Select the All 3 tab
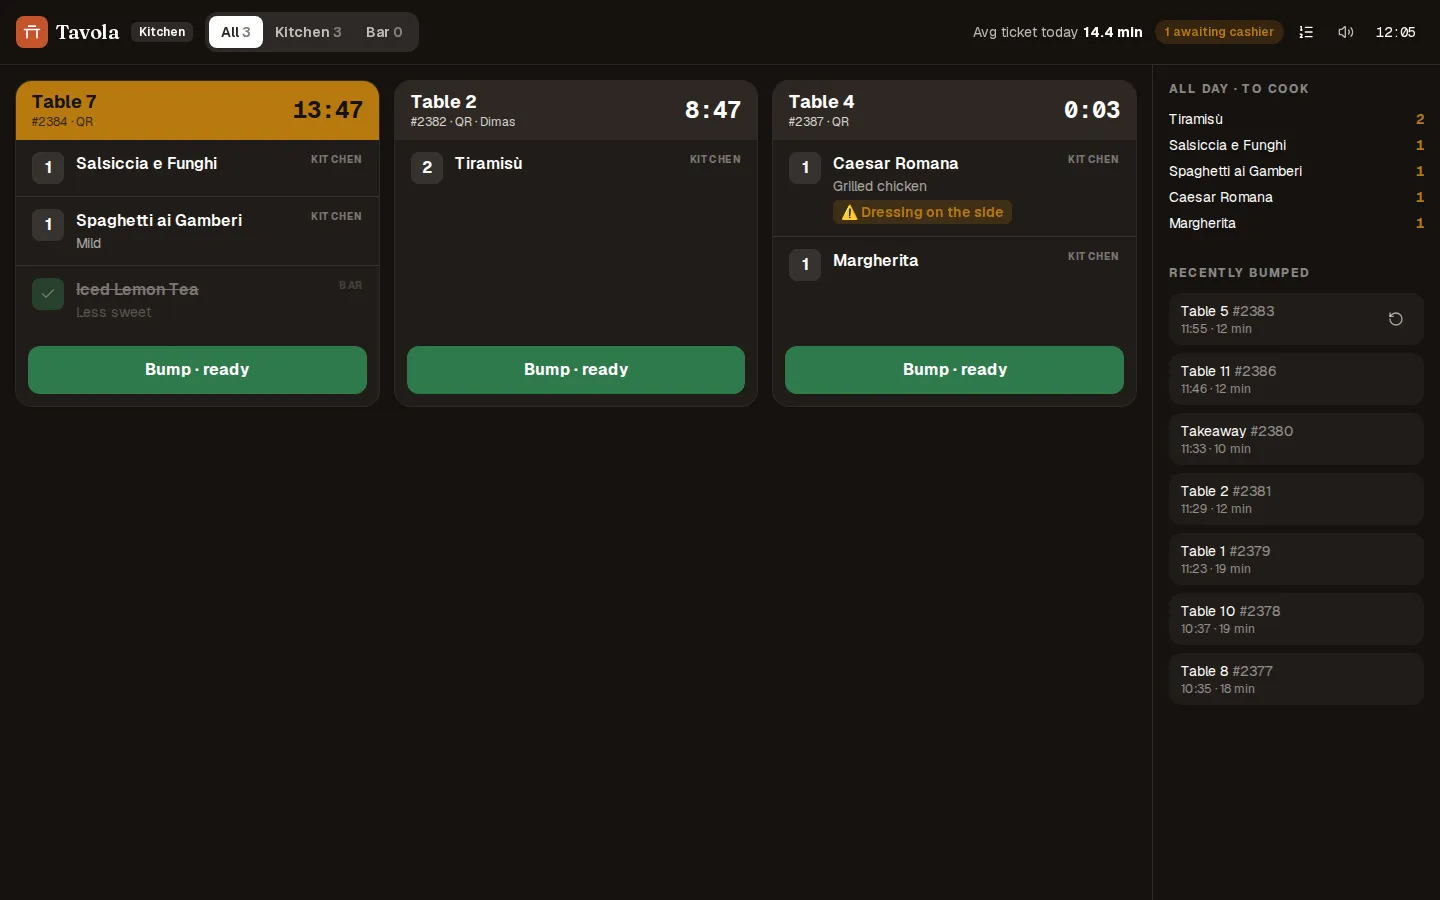The image size is (1440, 900). tap(236, 32)
